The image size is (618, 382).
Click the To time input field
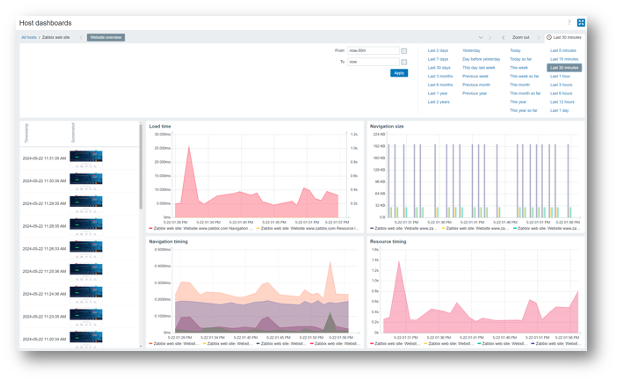point(373,62)
